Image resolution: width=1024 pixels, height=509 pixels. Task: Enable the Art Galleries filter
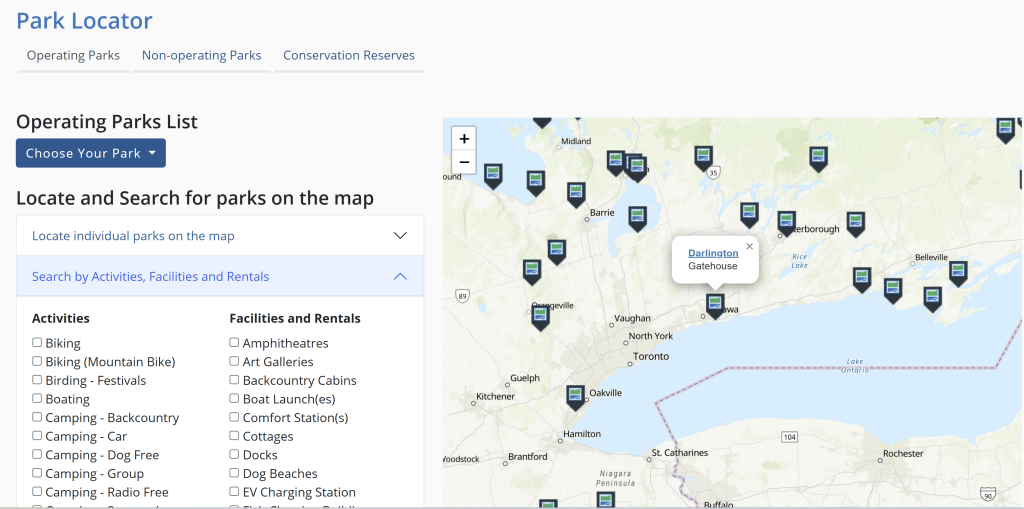234,361
